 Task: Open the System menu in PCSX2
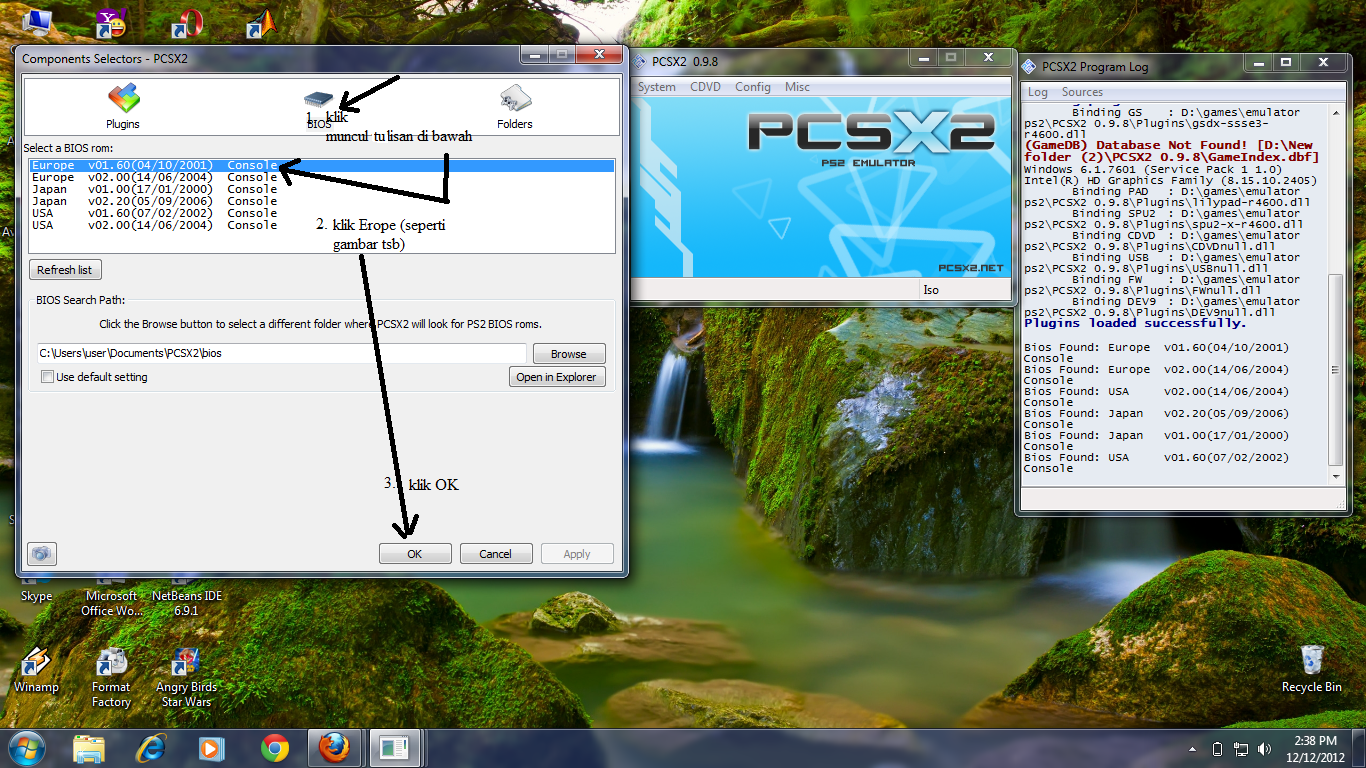(656, 87)
